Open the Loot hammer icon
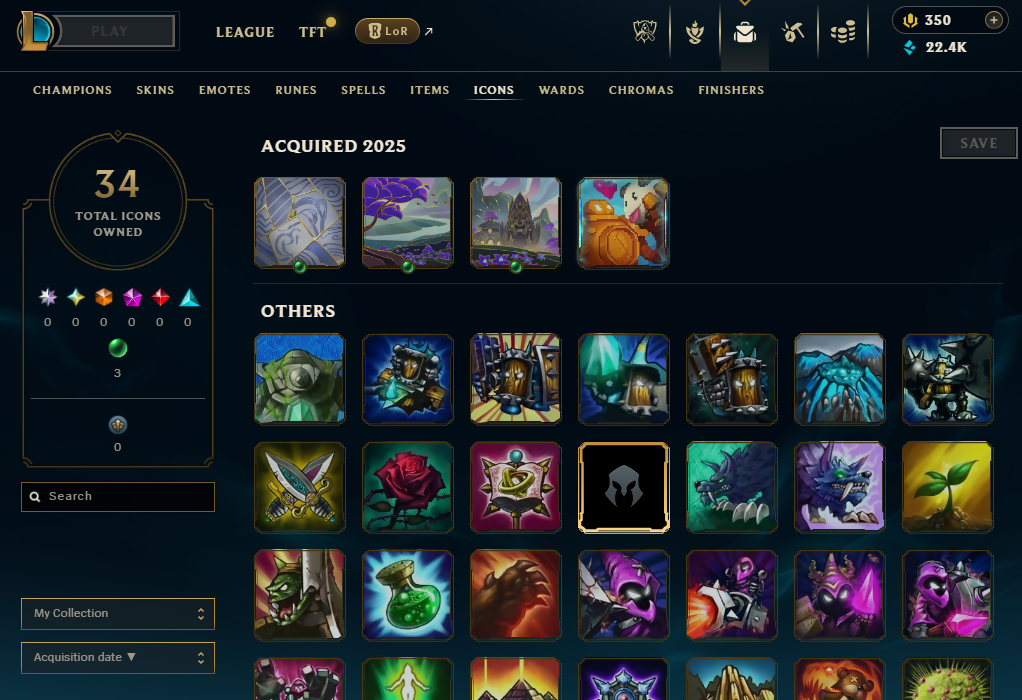The image size is (1022, 700). click(793, 32)
